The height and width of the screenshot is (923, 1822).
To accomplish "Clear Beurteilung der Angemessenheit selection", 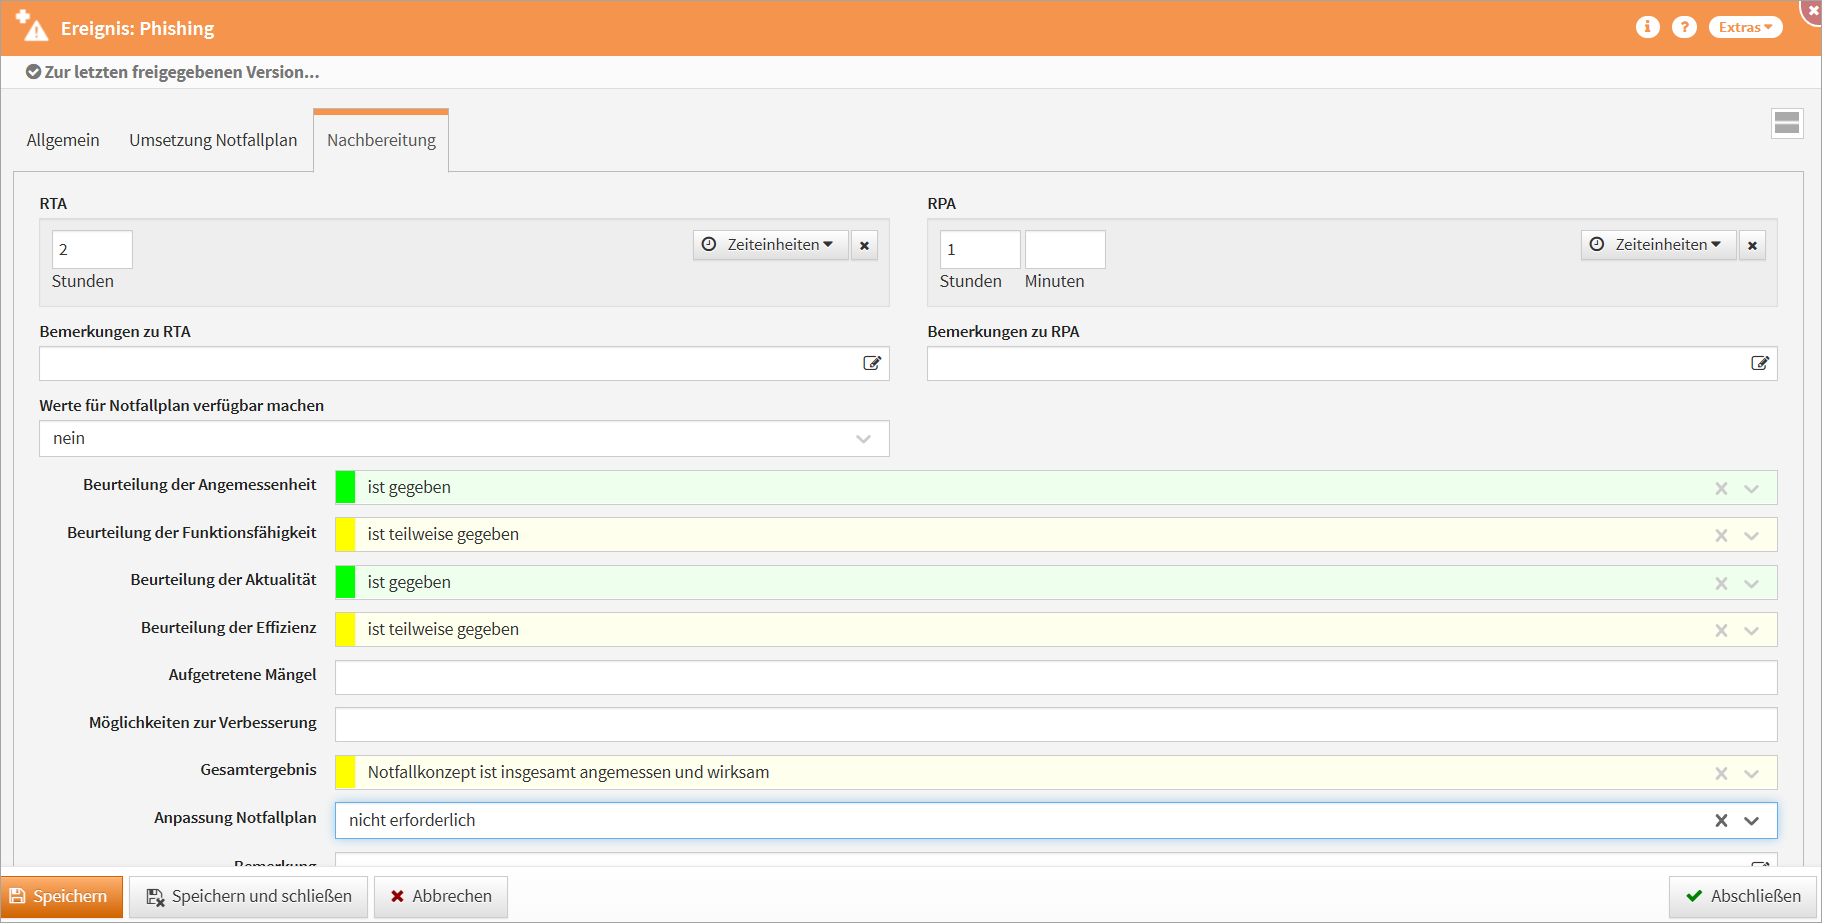I will (1721, 488).
